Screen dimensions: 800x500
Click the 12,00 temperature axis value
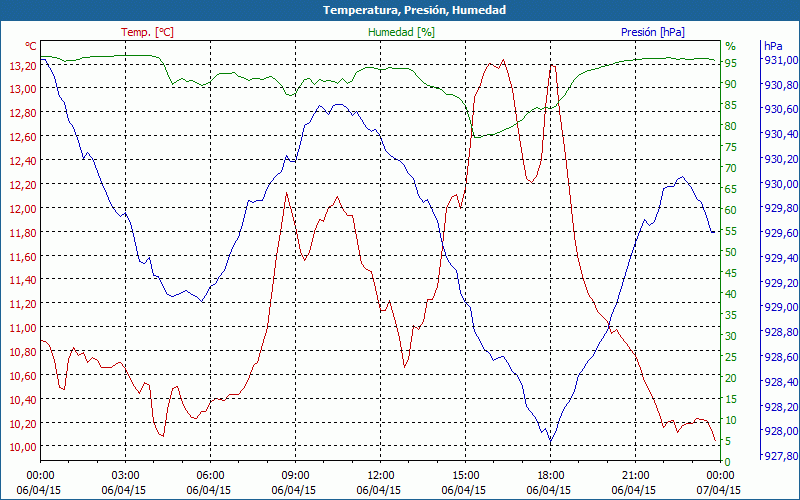pos(22,208)
